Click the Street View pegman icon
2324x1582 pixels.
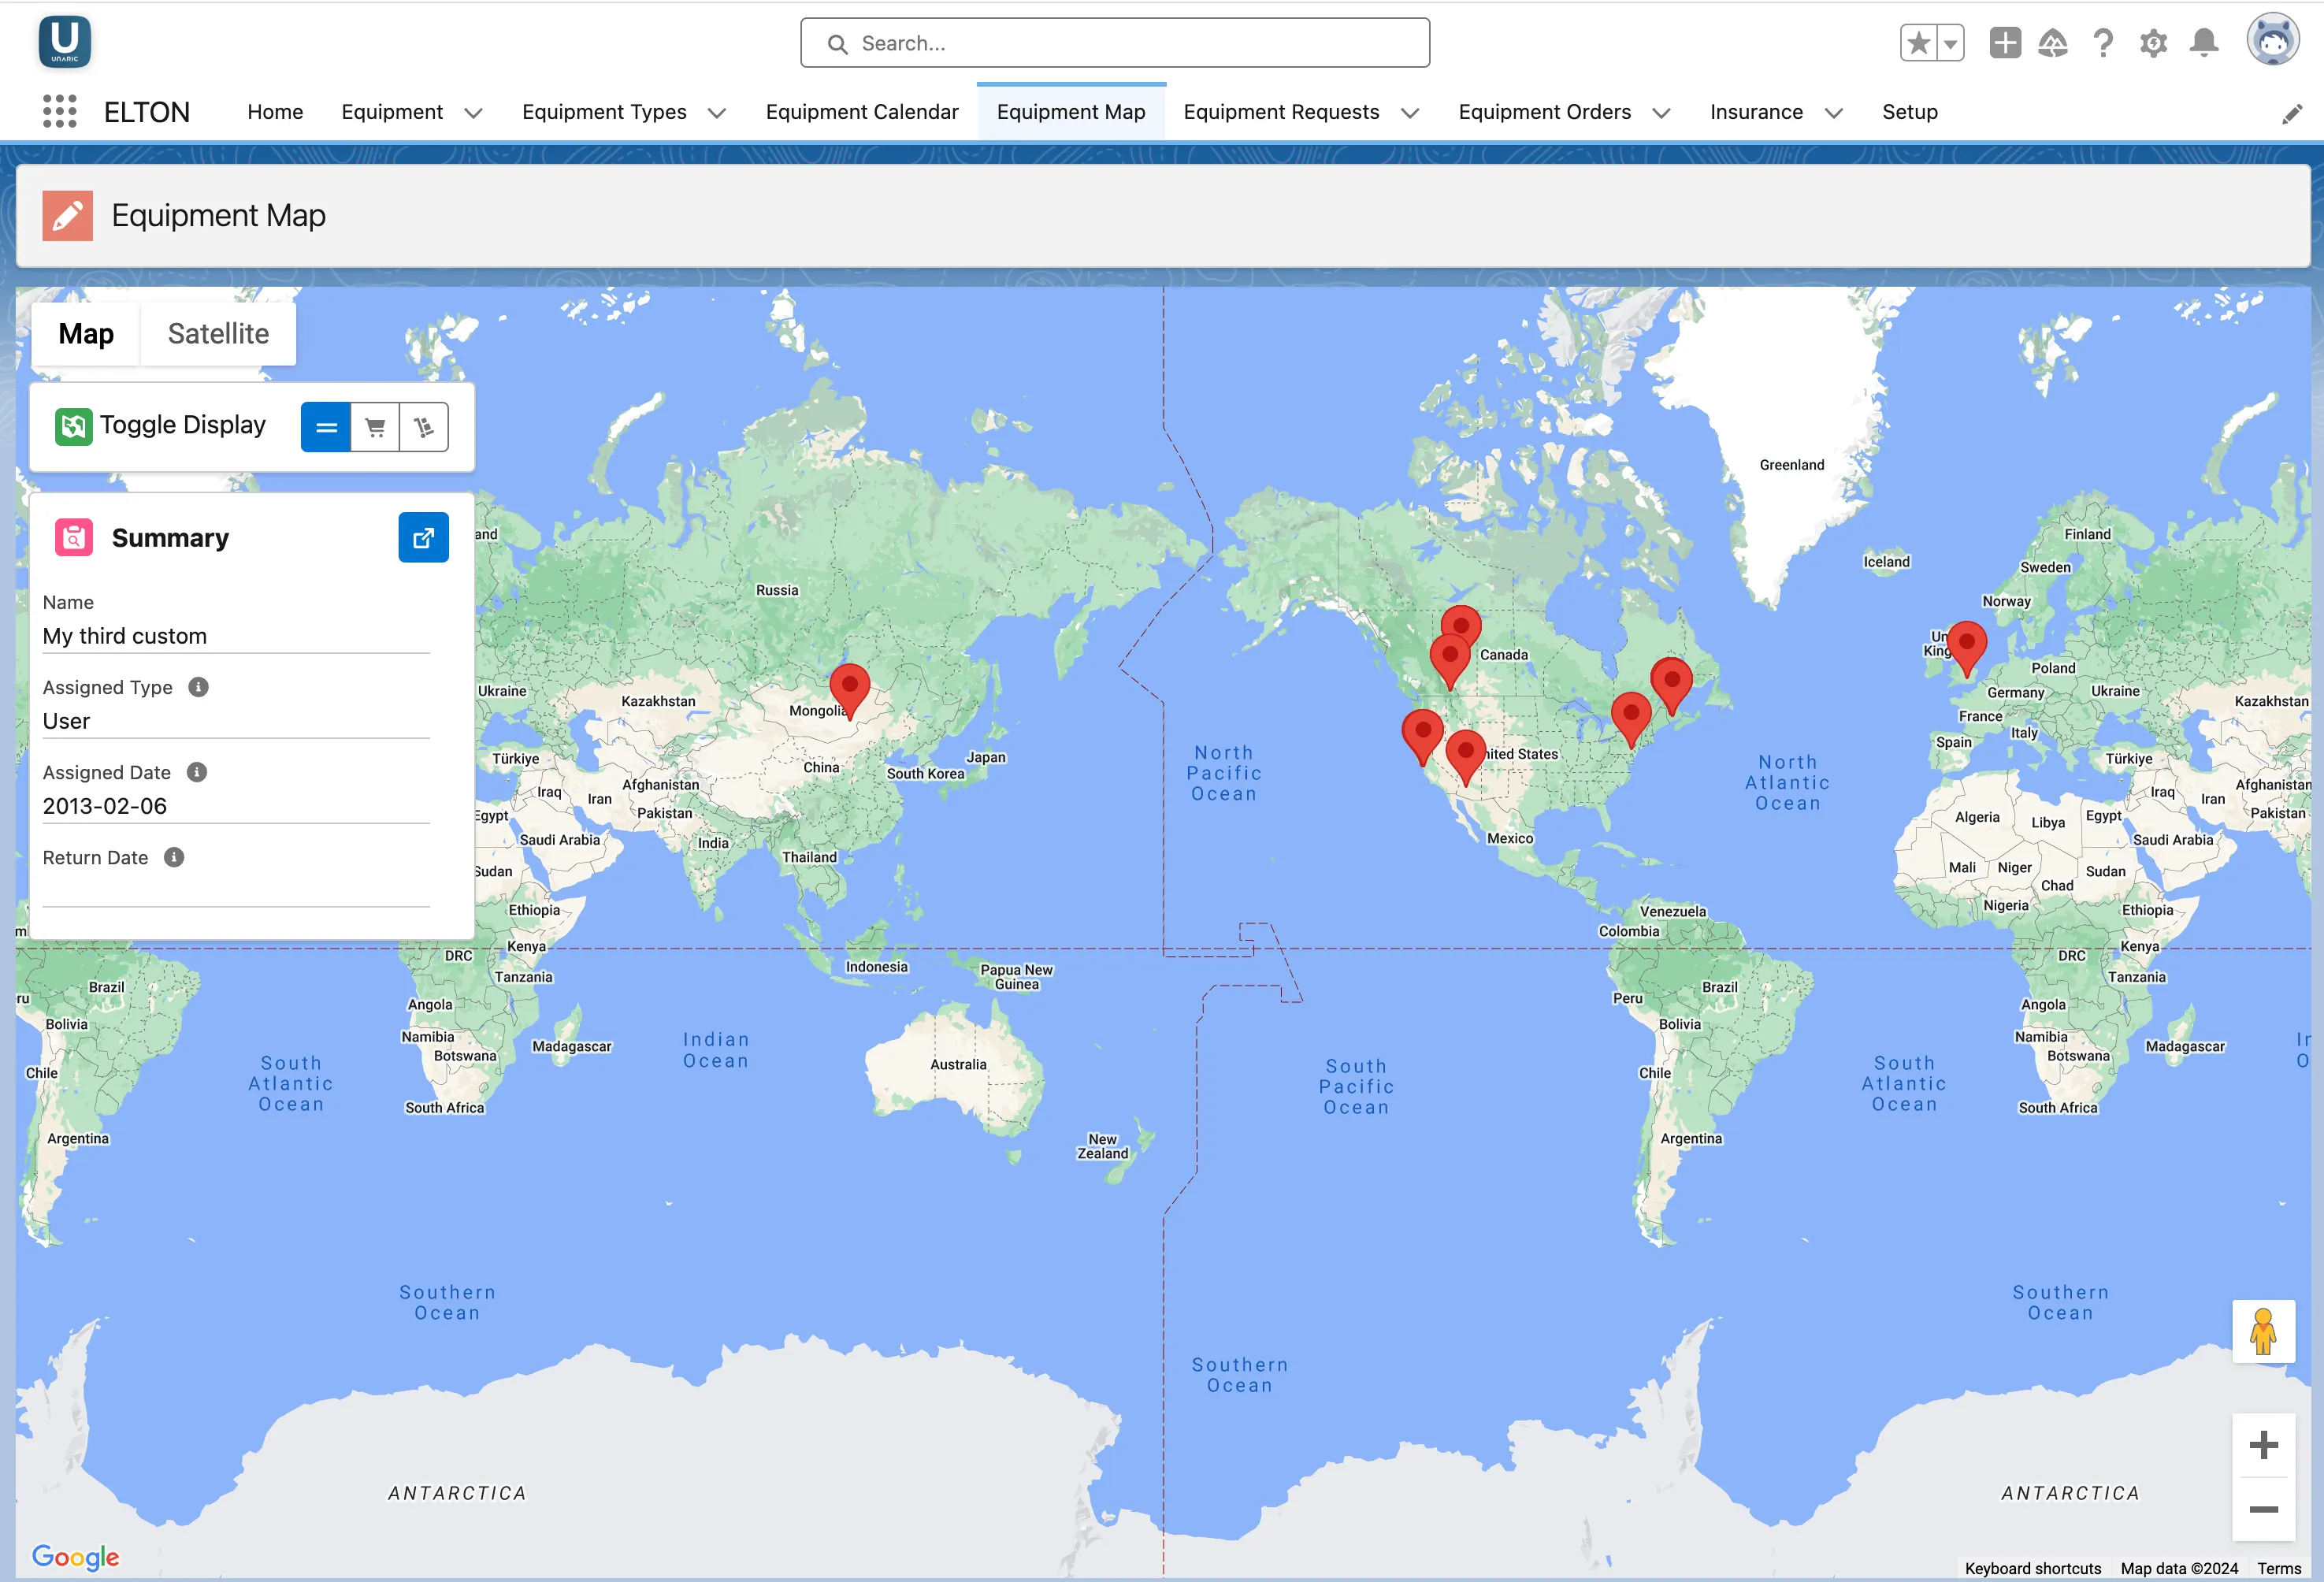[2263, 1331]
